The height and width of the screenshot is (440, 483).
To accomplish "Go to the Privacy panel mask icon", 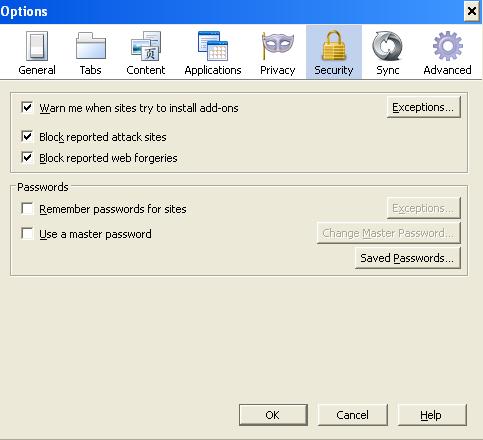I will click(278, 47).
